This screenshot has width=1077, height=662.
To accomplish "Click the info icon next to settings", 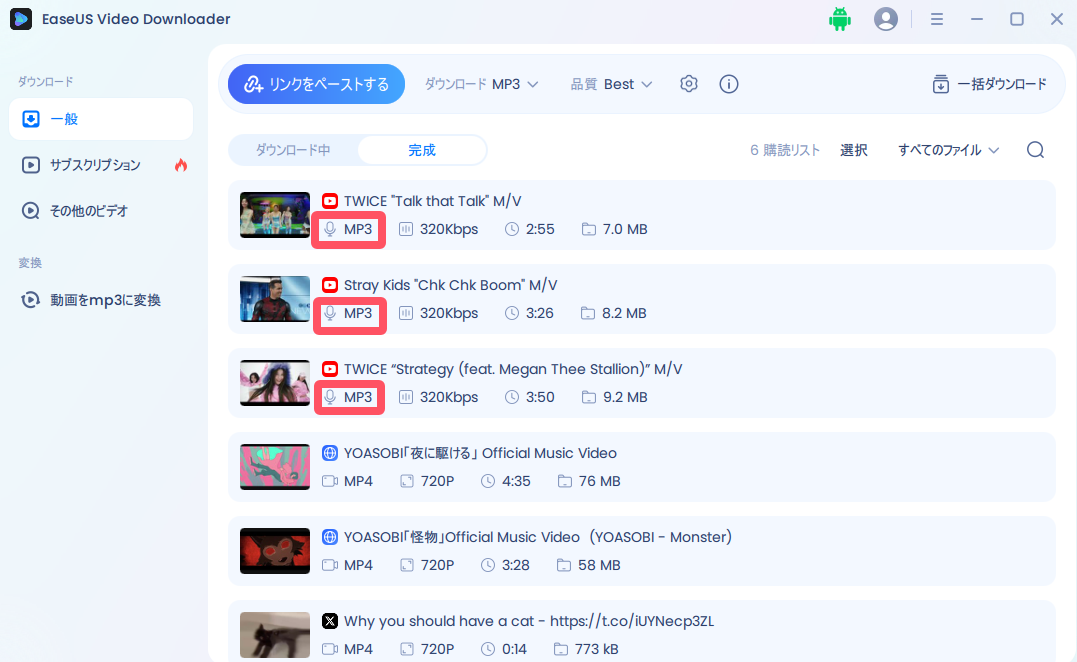I will click(728, 84).
